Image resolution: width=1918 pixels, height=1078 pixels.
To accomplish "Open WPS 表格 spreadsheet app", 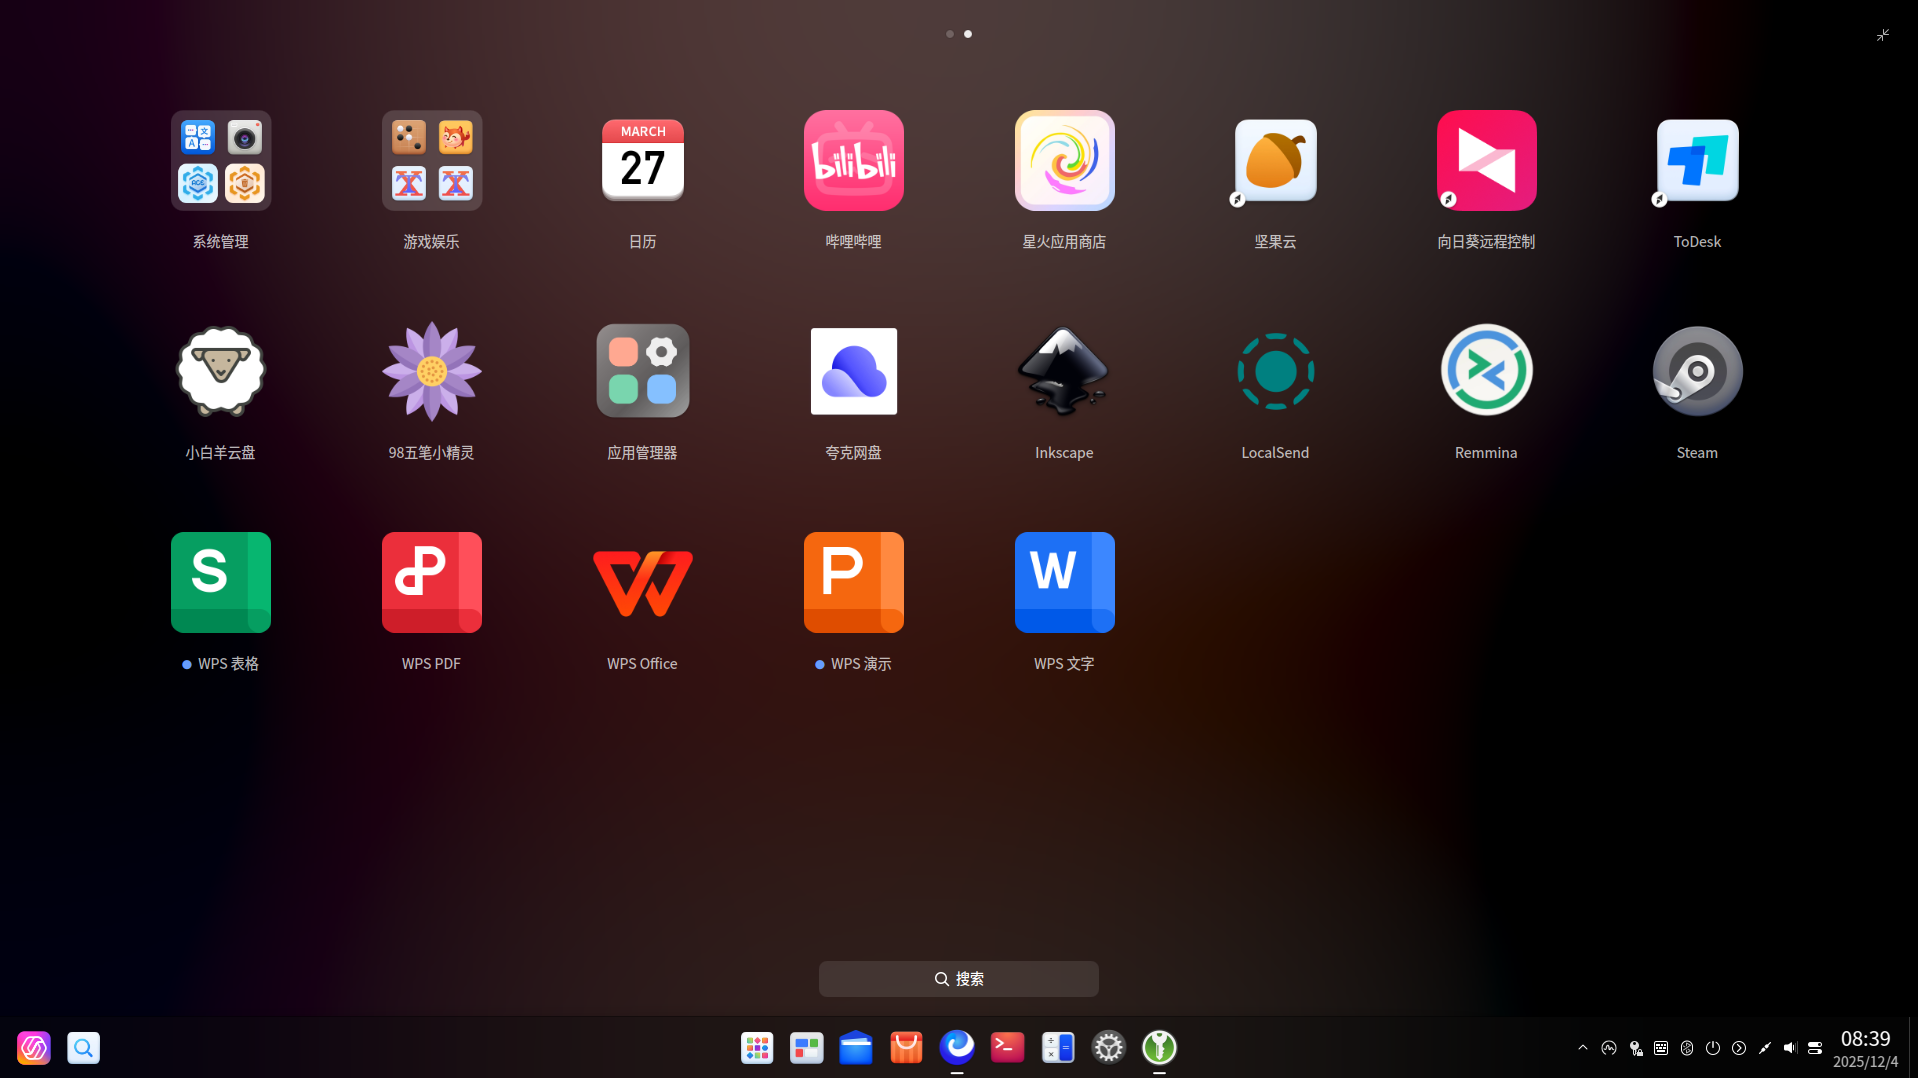I will (221, 582).
